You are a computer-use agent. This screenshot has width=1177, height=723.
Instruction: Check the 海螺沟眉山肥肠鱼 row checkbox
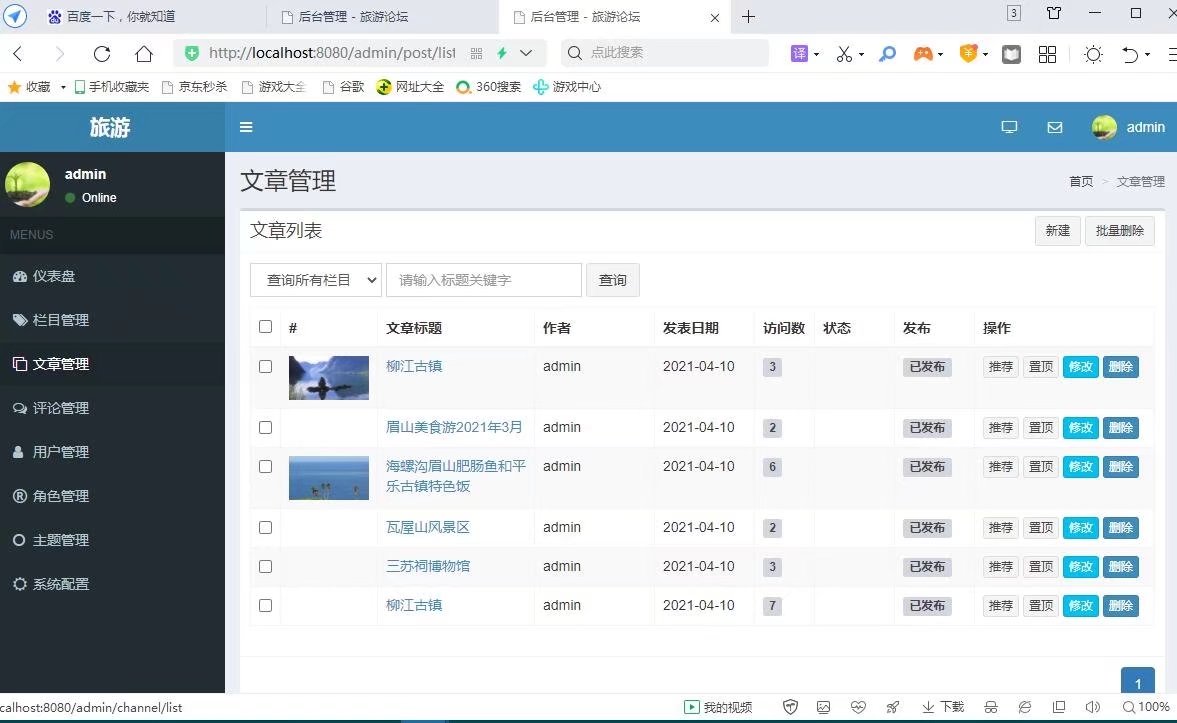click(265, 466)
